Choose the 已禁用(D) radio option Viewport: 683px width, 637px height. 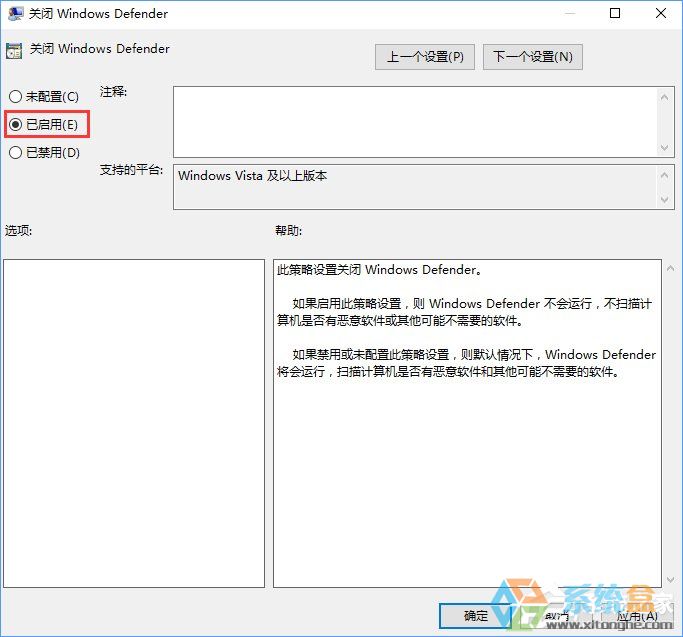pyautogui.click(x=44, y=152)
